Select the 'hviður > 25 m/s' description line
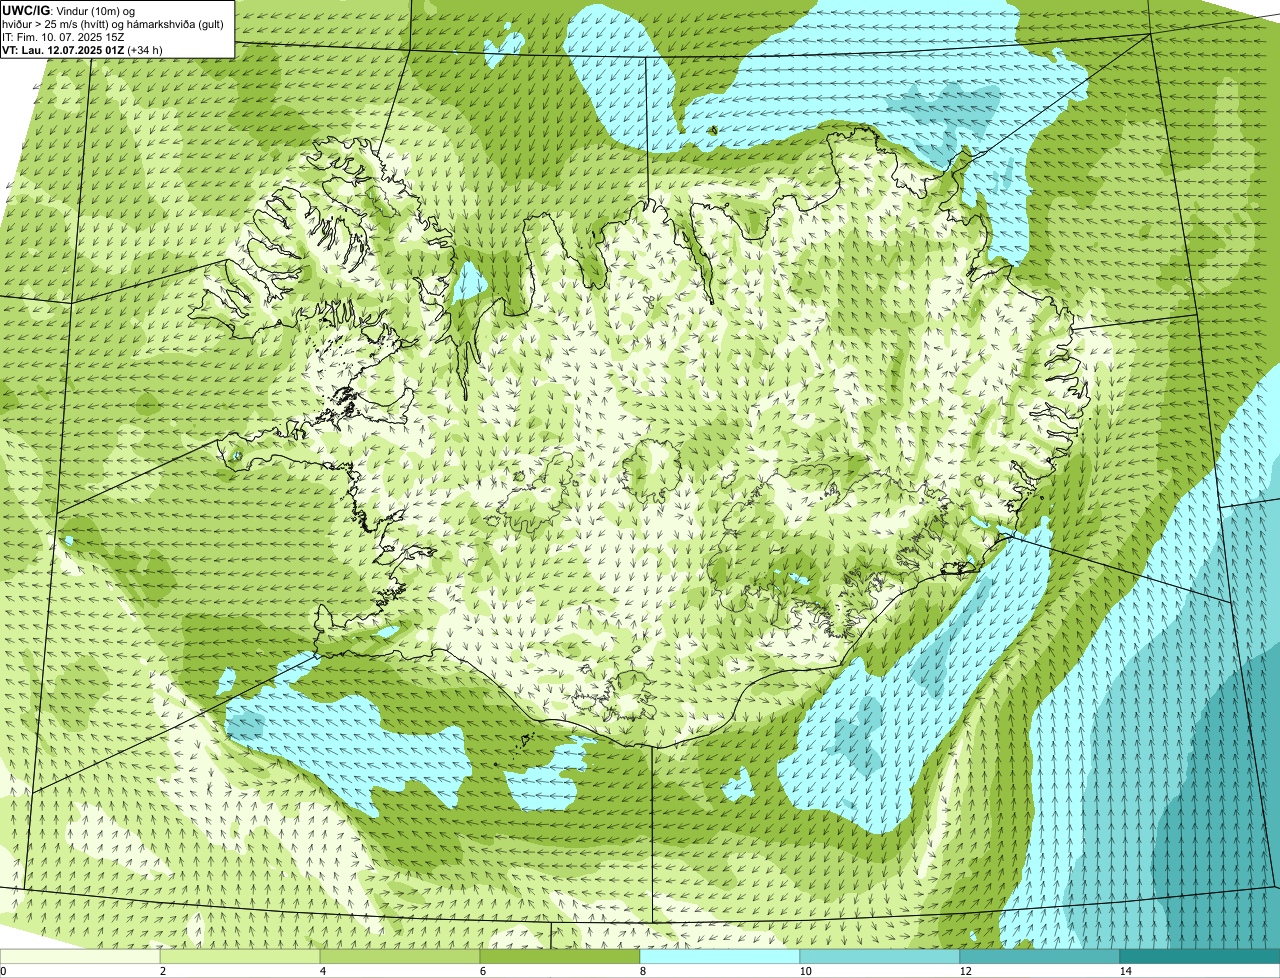Viewport: 1280px width, 978px height. (x=113, y=23)
